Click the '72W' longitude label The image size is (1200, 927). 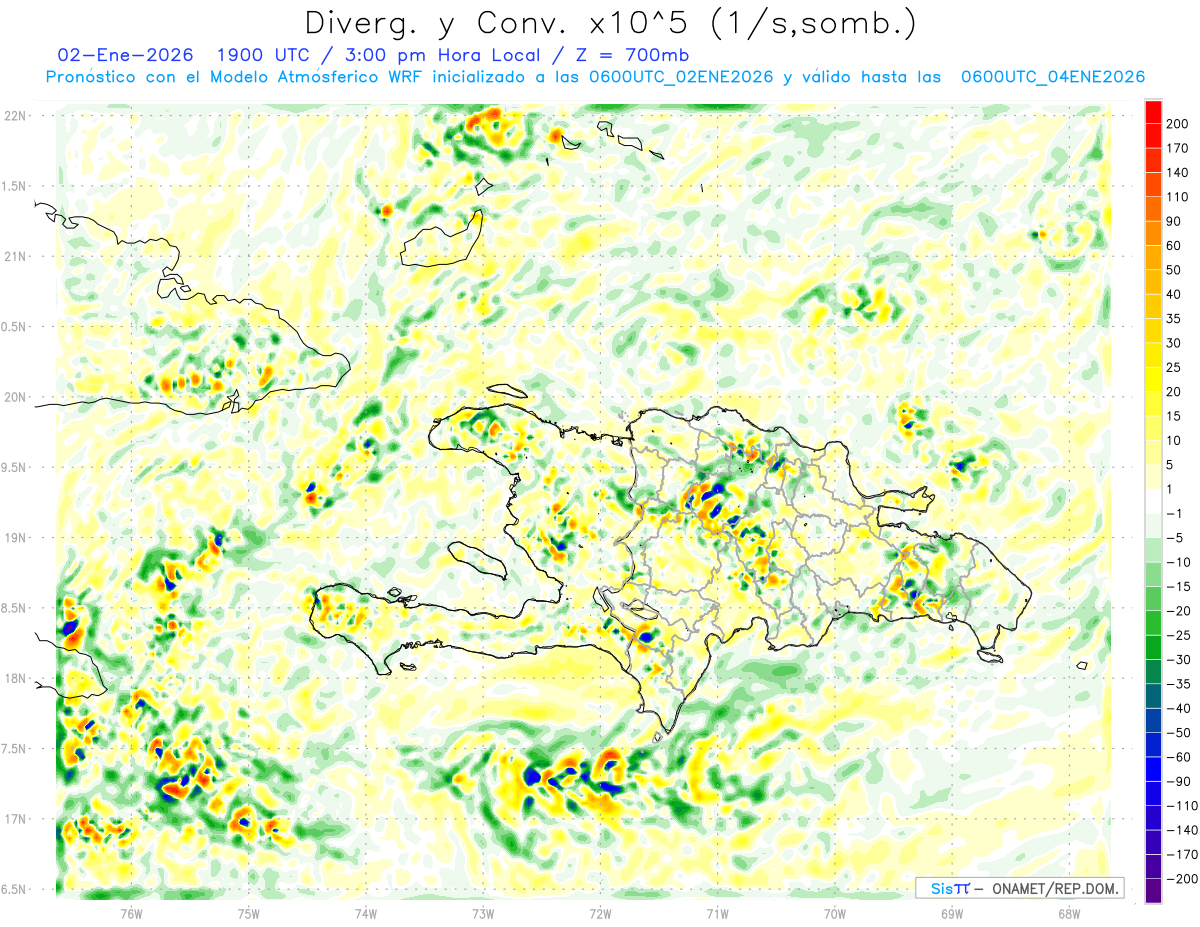coord(600,913)
